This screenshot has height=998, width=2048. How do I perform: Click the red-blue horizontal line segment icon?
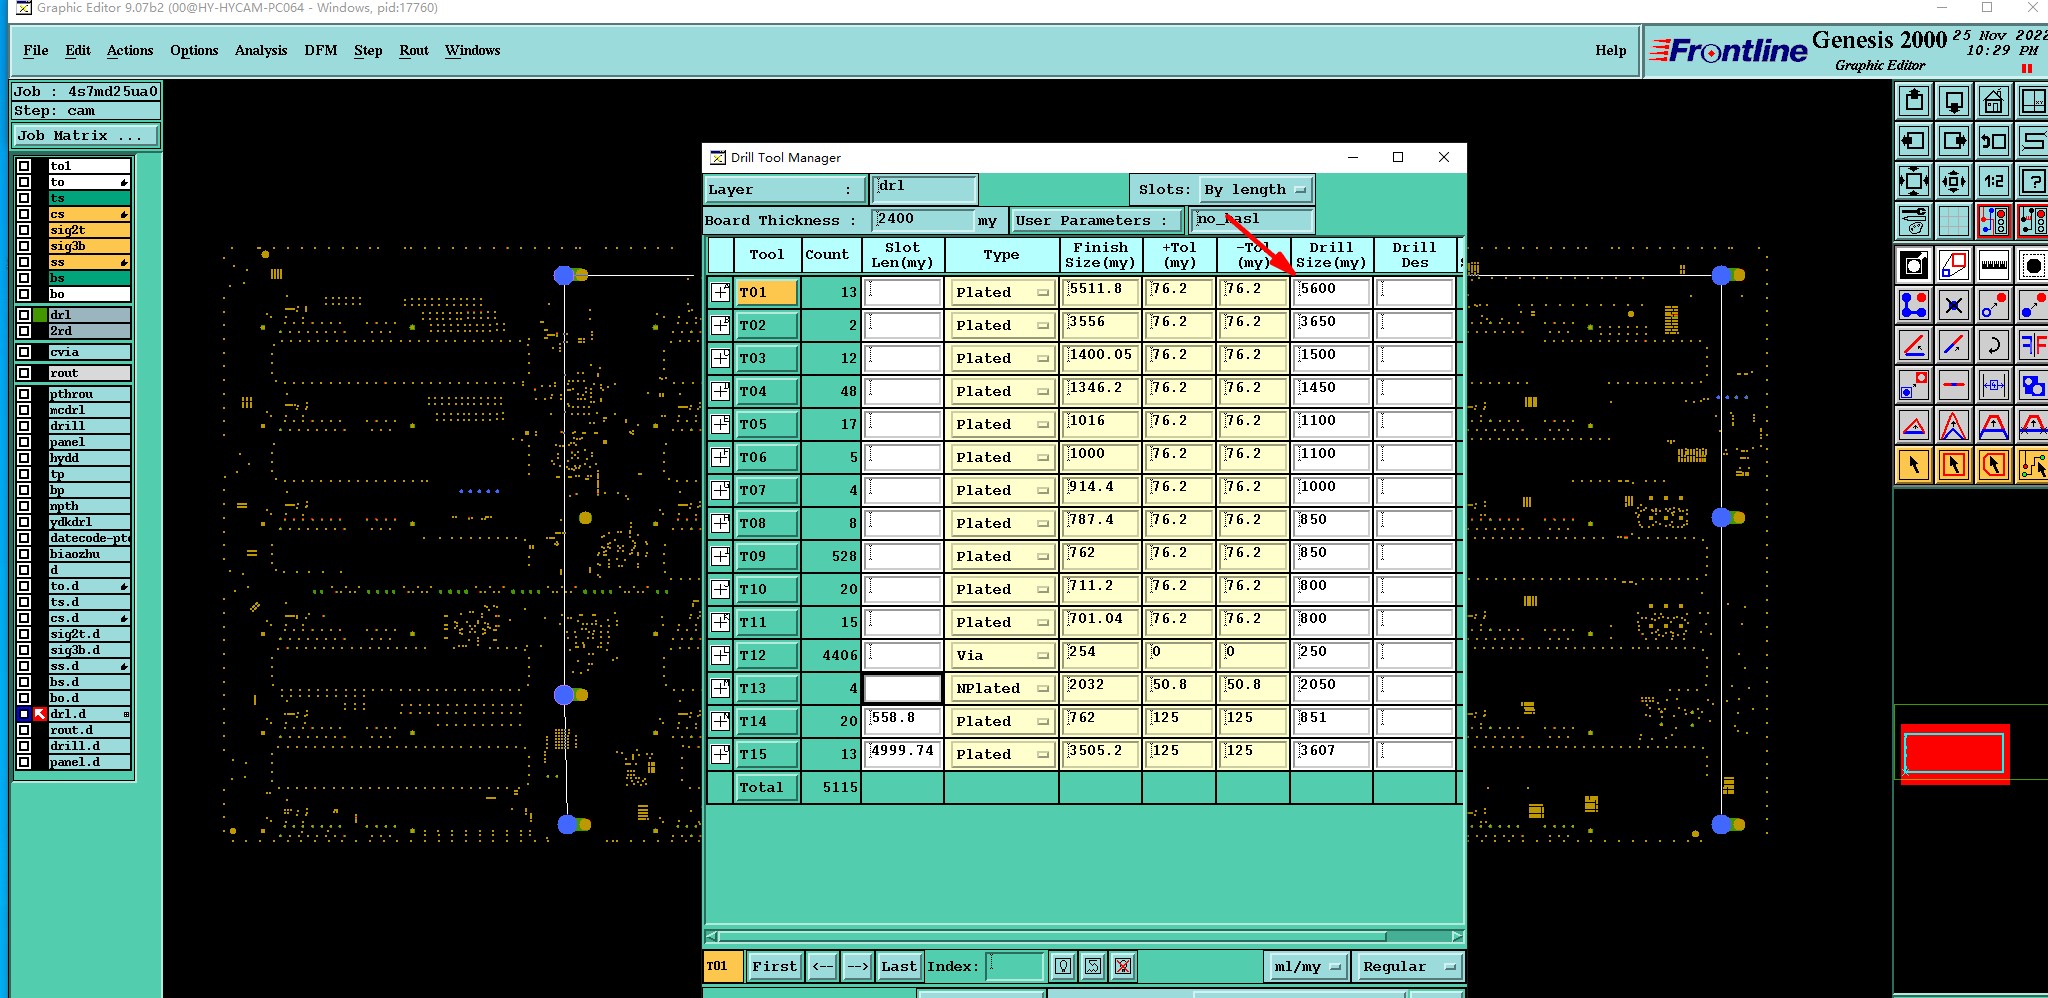(1954, 385)
